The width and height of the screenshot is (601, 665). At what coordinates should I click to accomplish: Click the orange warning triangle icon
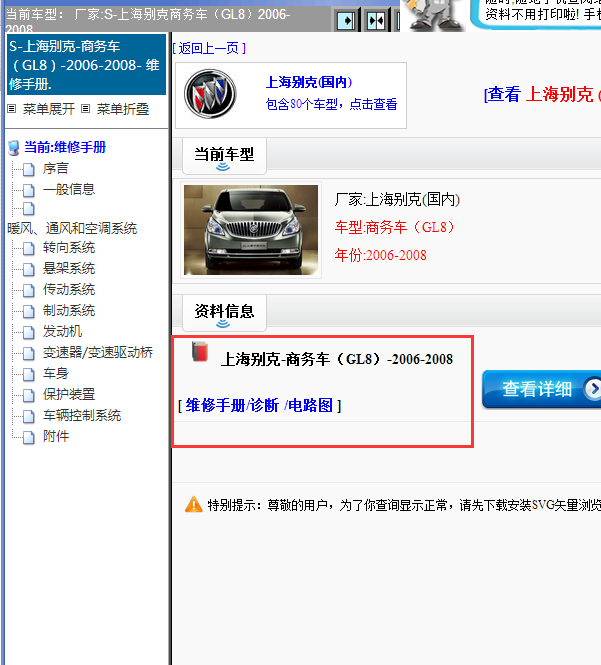(x=194, y=505)
